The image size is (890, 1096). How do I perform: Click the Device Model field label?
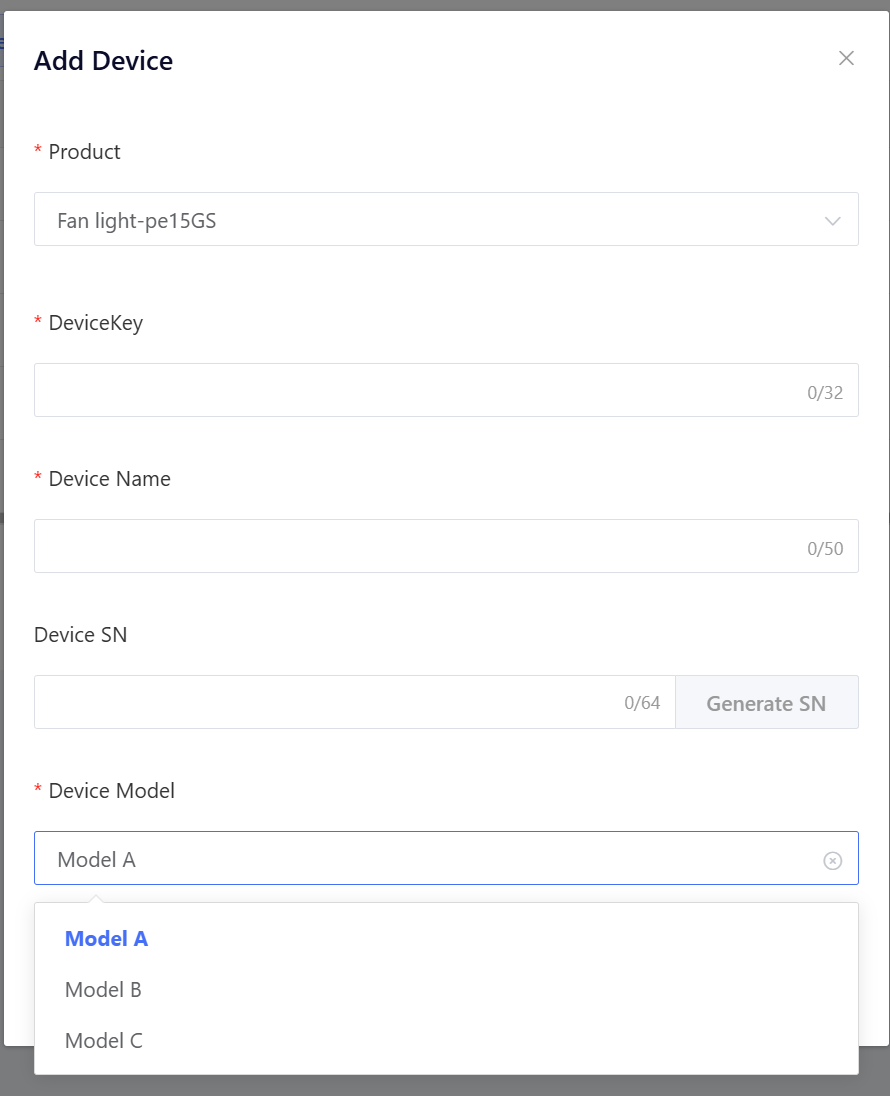[111, 791]
